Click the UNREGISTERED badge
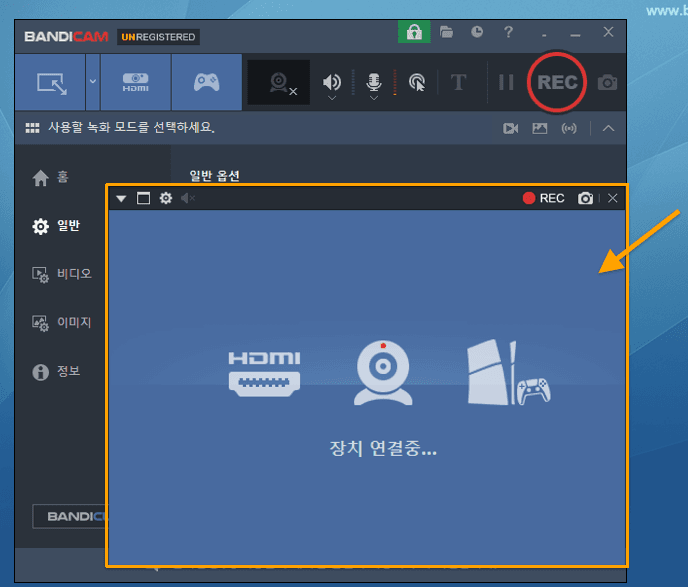The image size is (688, 587). tap(158, 37)
